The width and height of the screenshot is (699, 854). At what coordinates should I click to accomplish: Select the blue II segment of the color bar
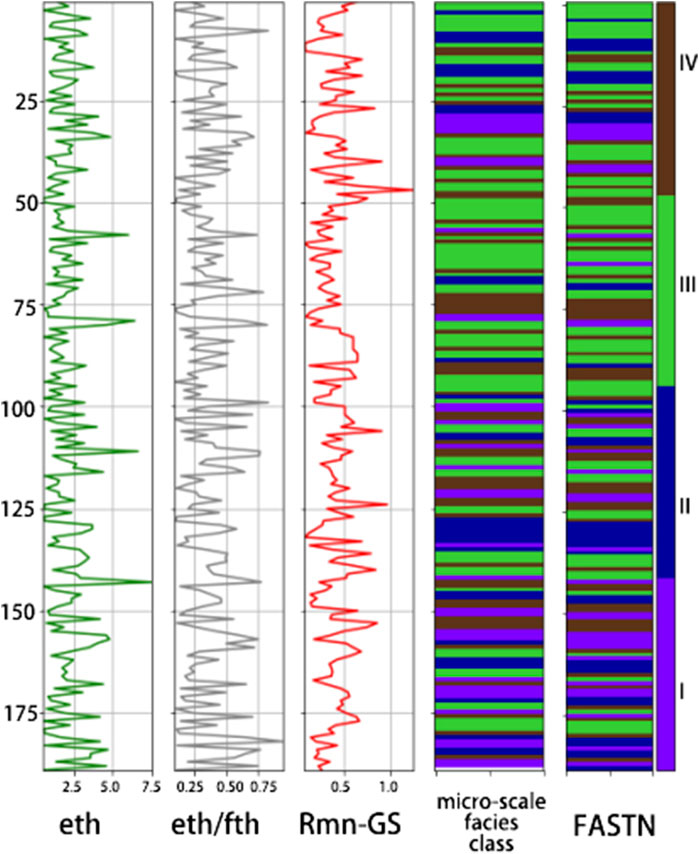tap(666, 482)
